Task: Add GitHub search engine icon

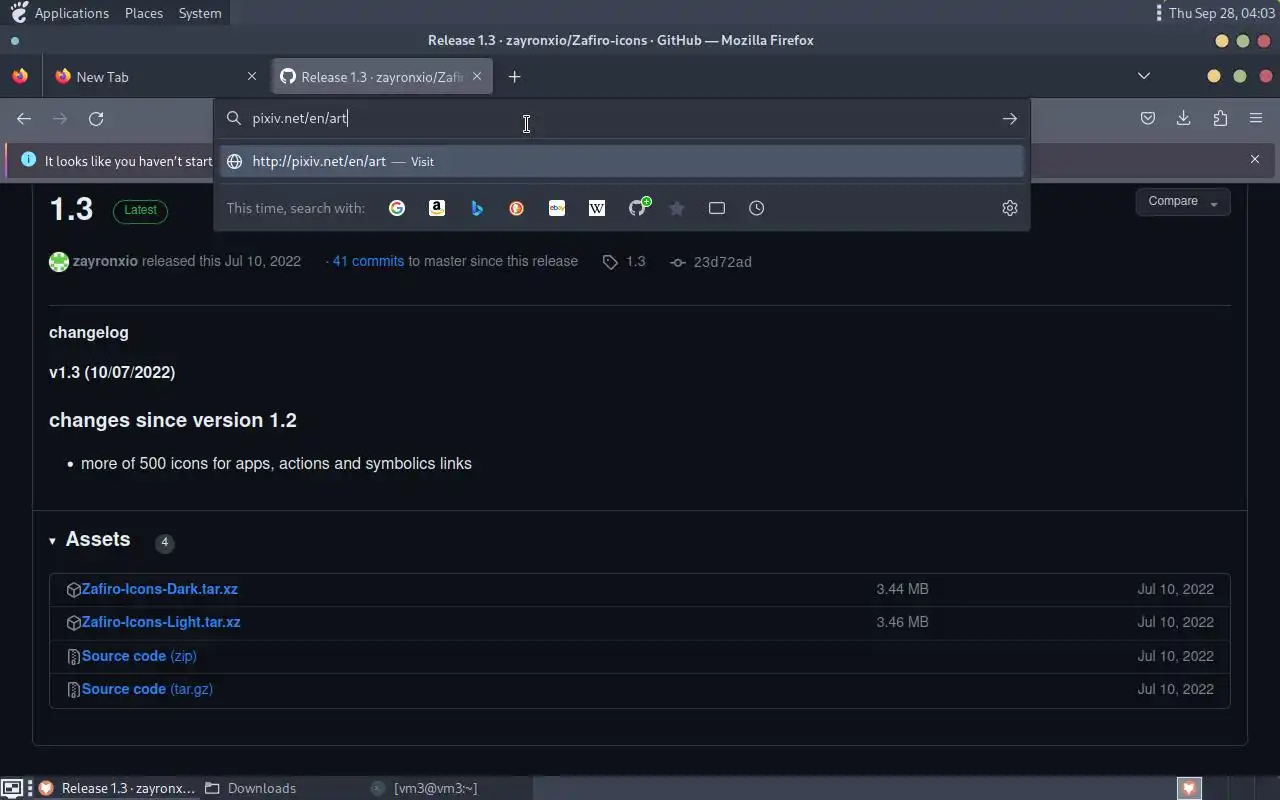Action: pos(639,207)
